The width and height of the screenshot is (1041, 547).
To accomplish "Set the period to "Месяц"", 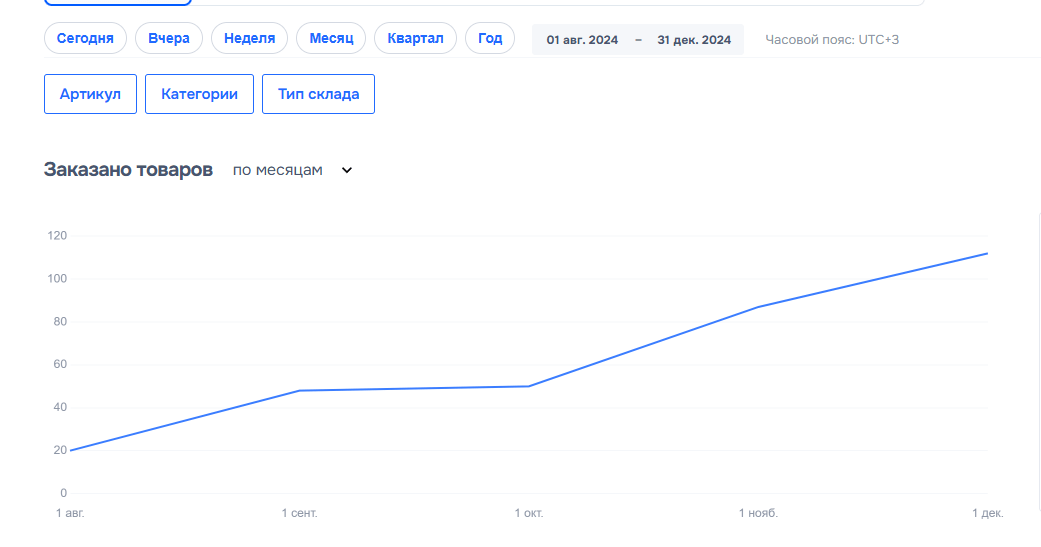I will click(x=331, y=39).
